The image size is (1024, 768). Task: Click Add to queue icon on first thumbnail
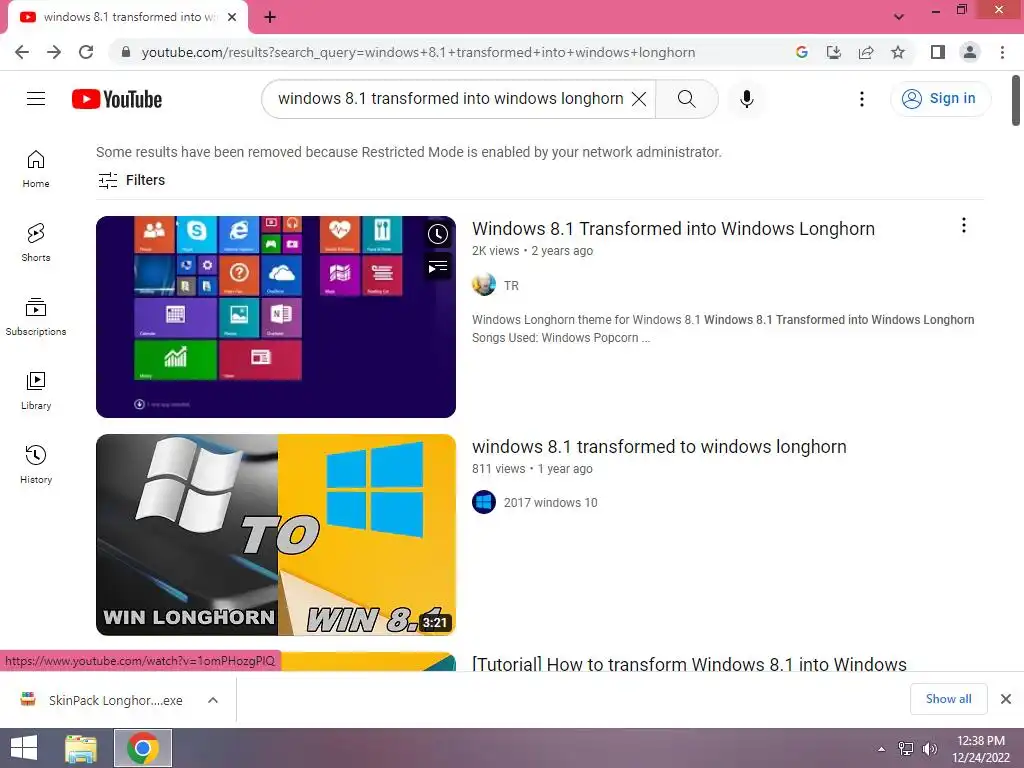pos(438,266)
